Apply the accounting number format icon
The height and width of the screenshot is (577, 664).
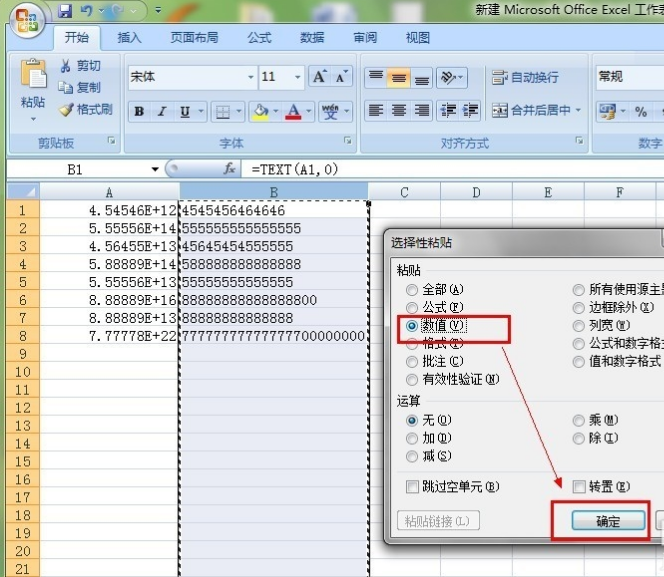tap(607, 112)
